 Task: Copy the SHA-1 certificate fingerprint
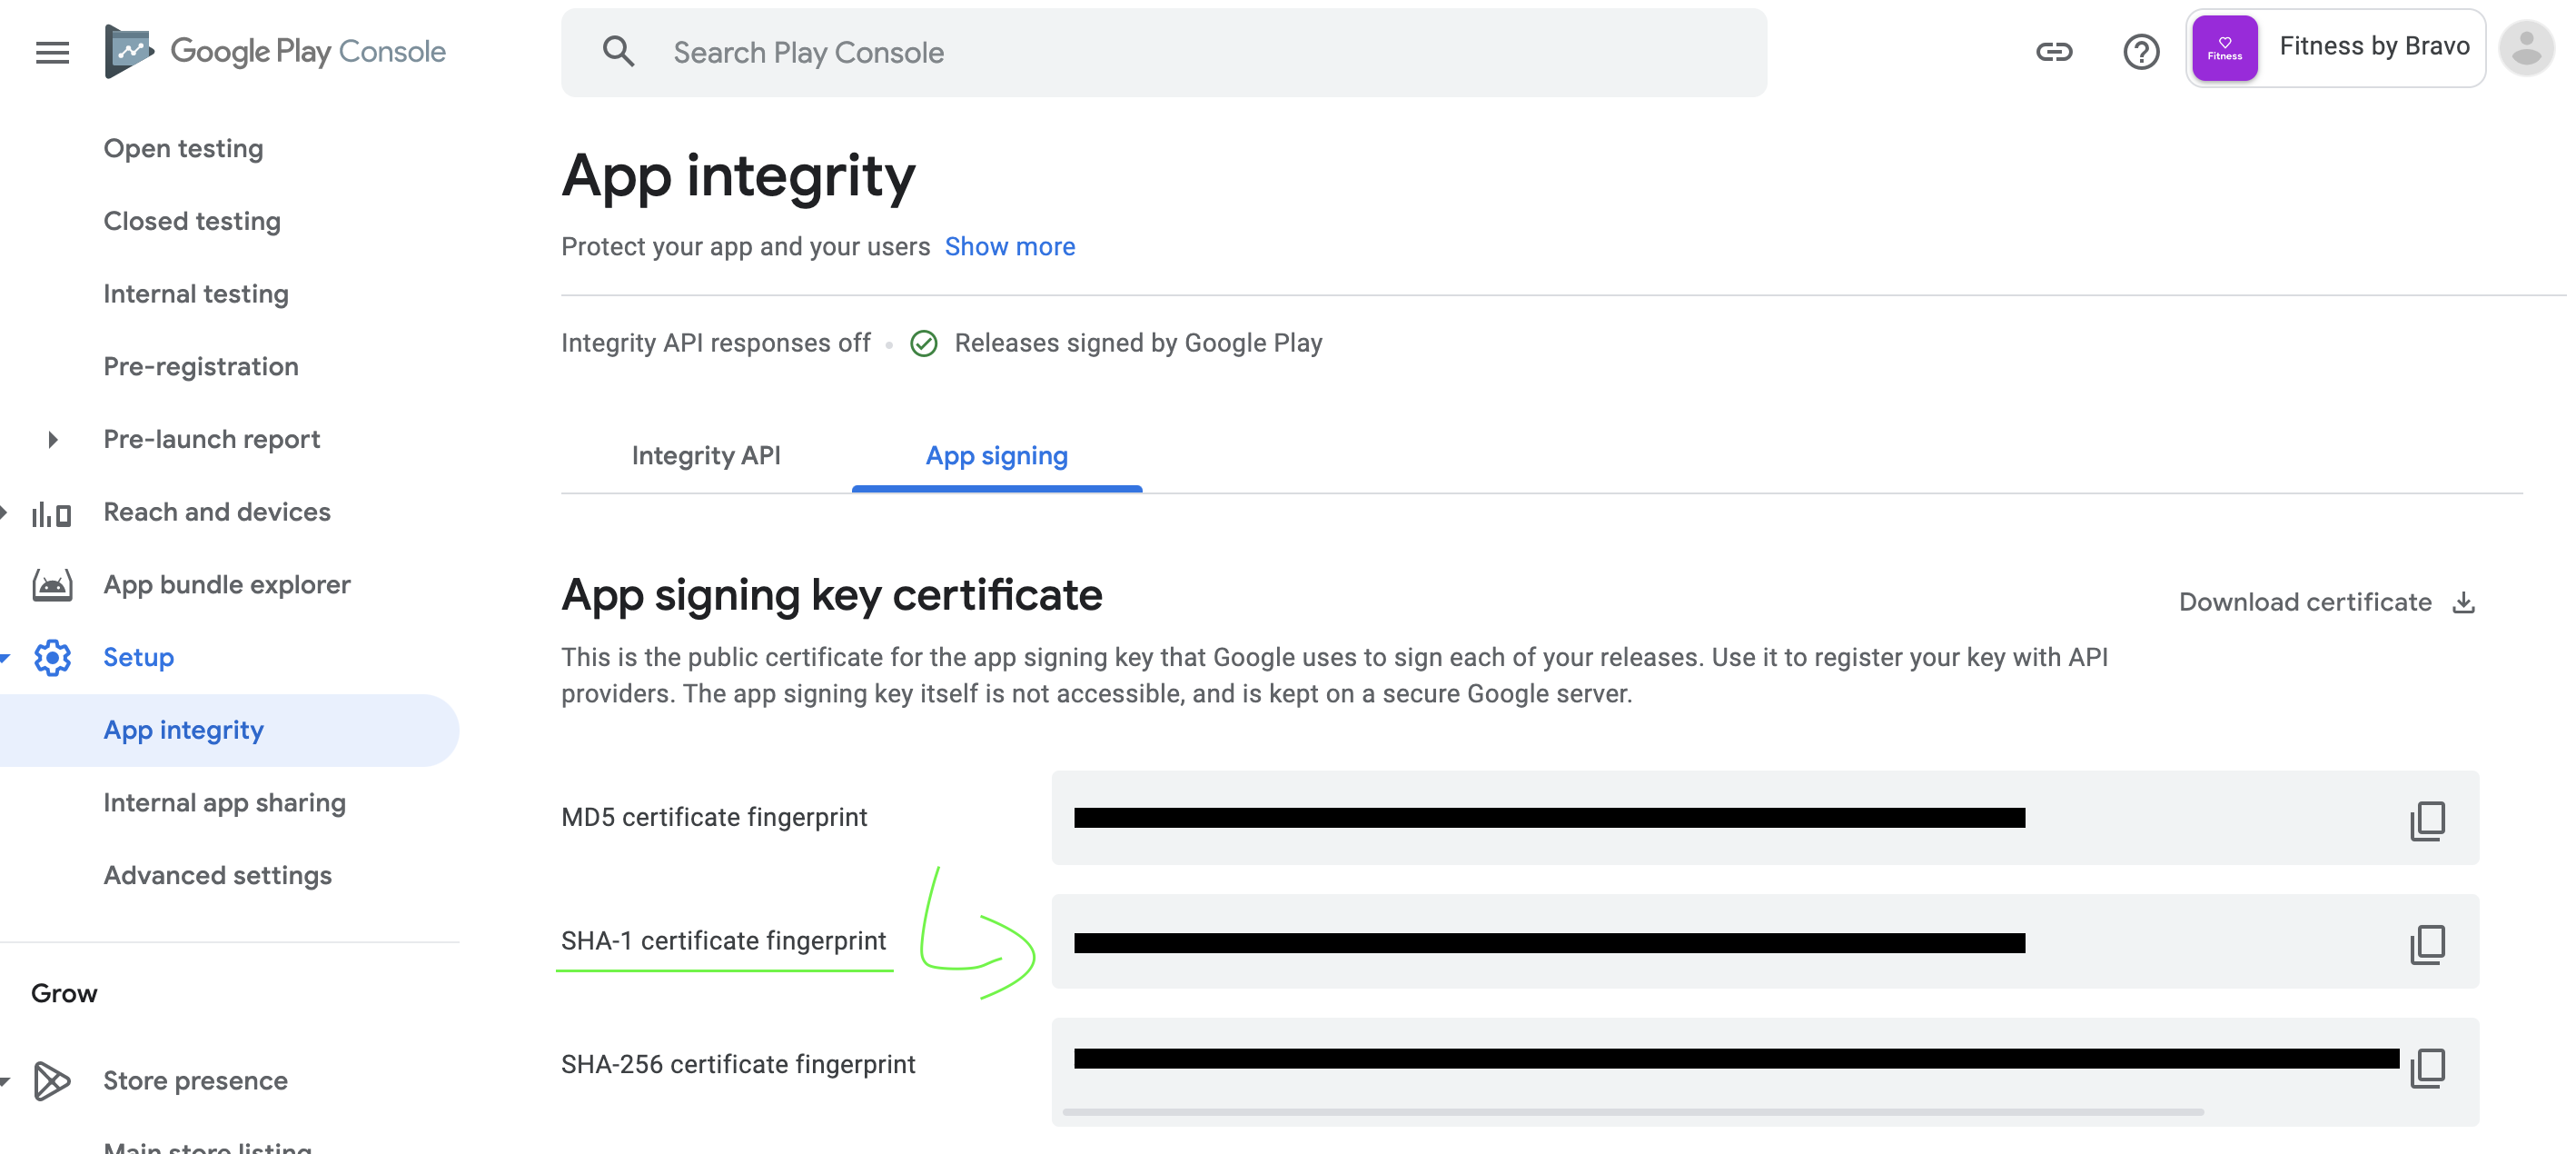[x=2427, y=944]
